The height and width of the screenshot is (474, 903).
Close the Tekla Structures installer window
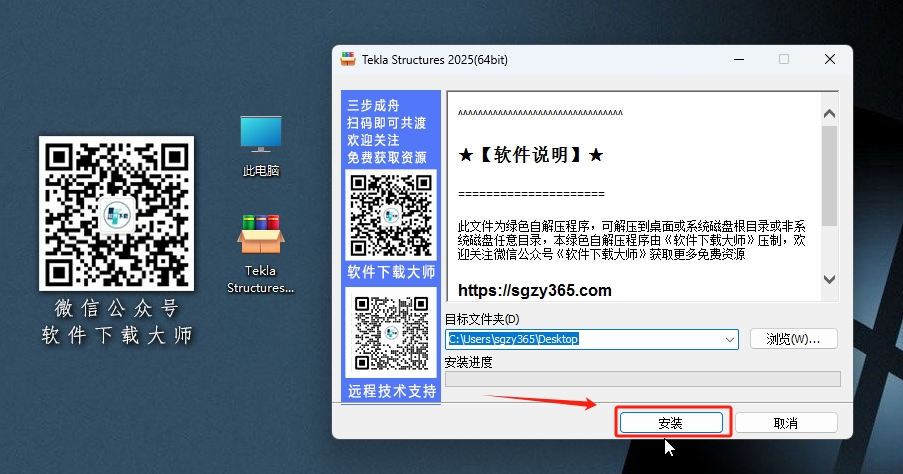(x=829, y=59)
